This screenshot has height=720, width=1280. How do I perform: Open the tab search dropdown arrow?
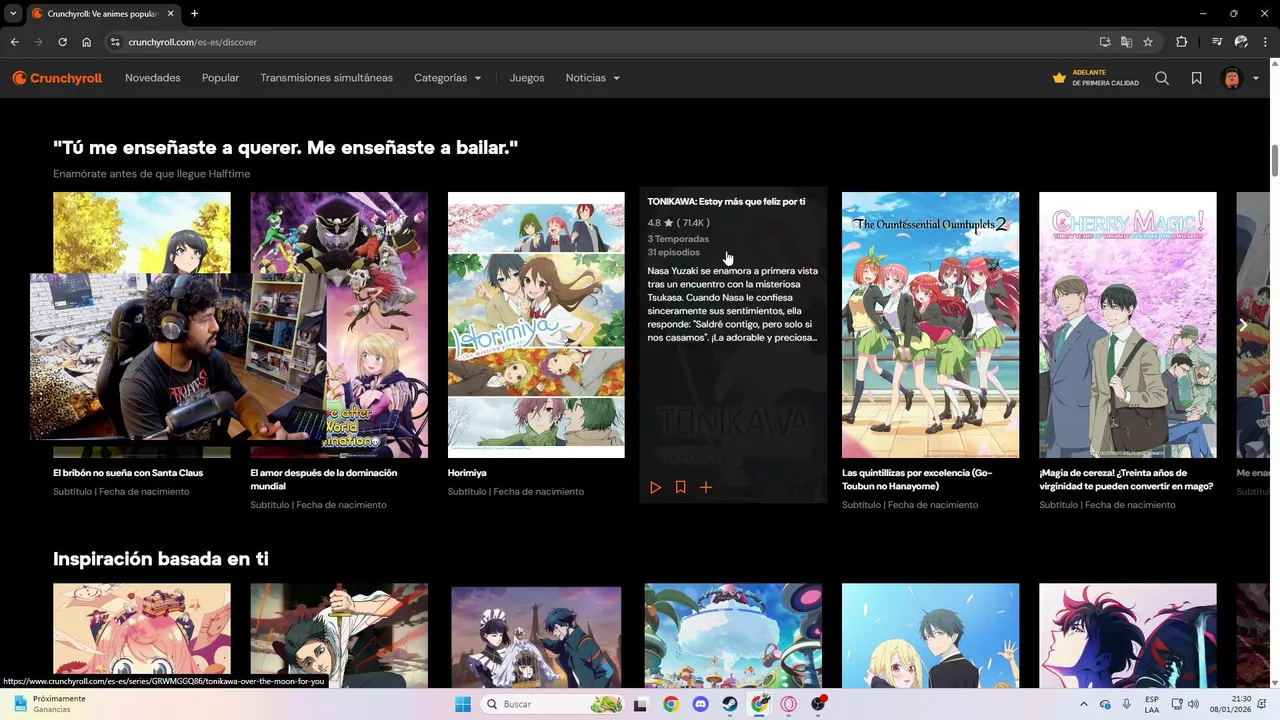click(x=13, y=13)
